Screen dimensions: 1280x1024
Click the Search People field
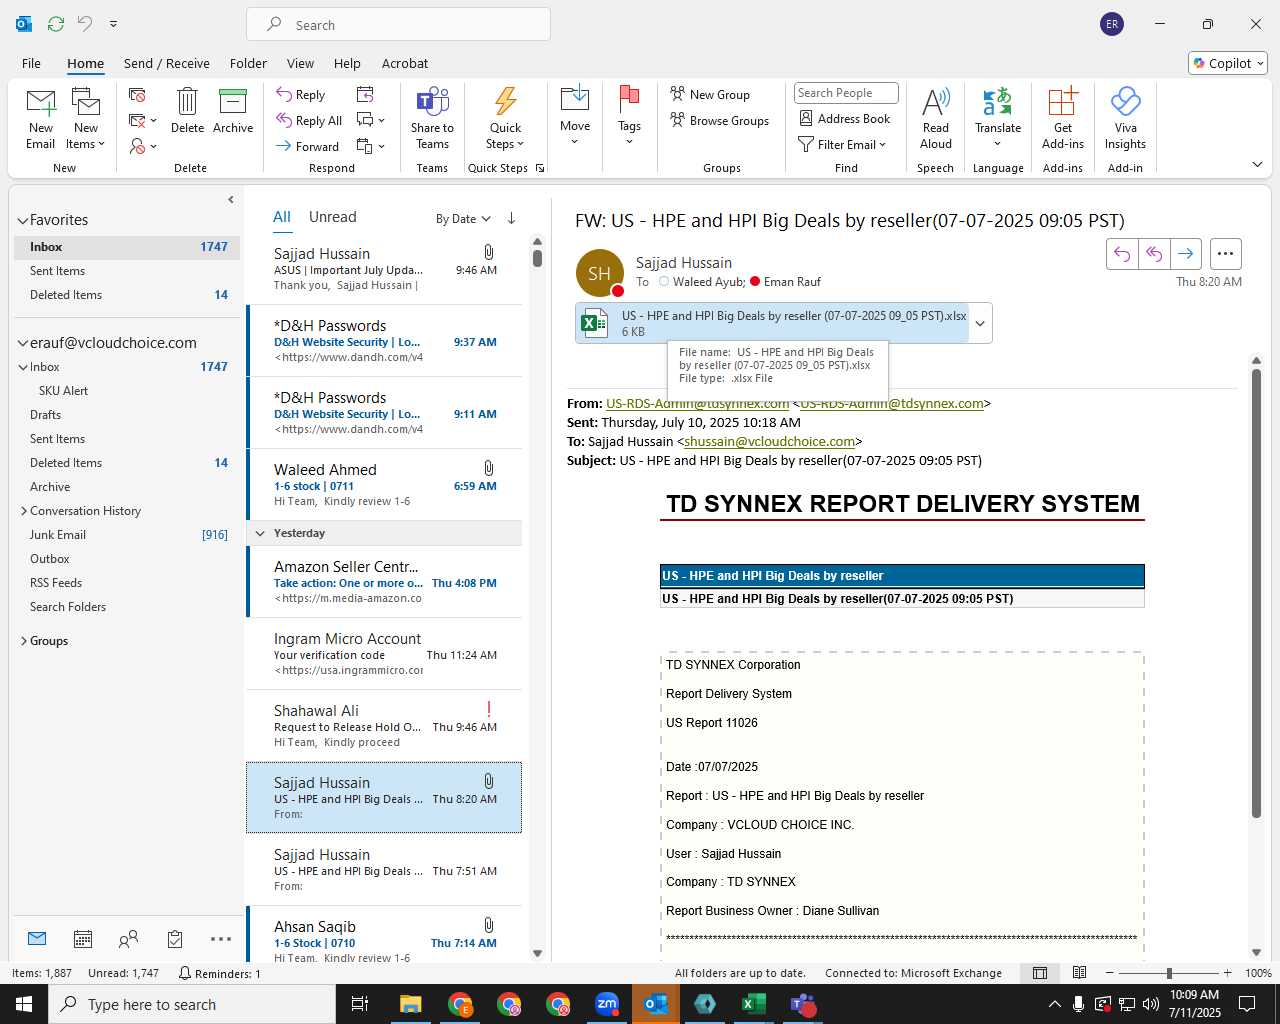coord(846,93)
